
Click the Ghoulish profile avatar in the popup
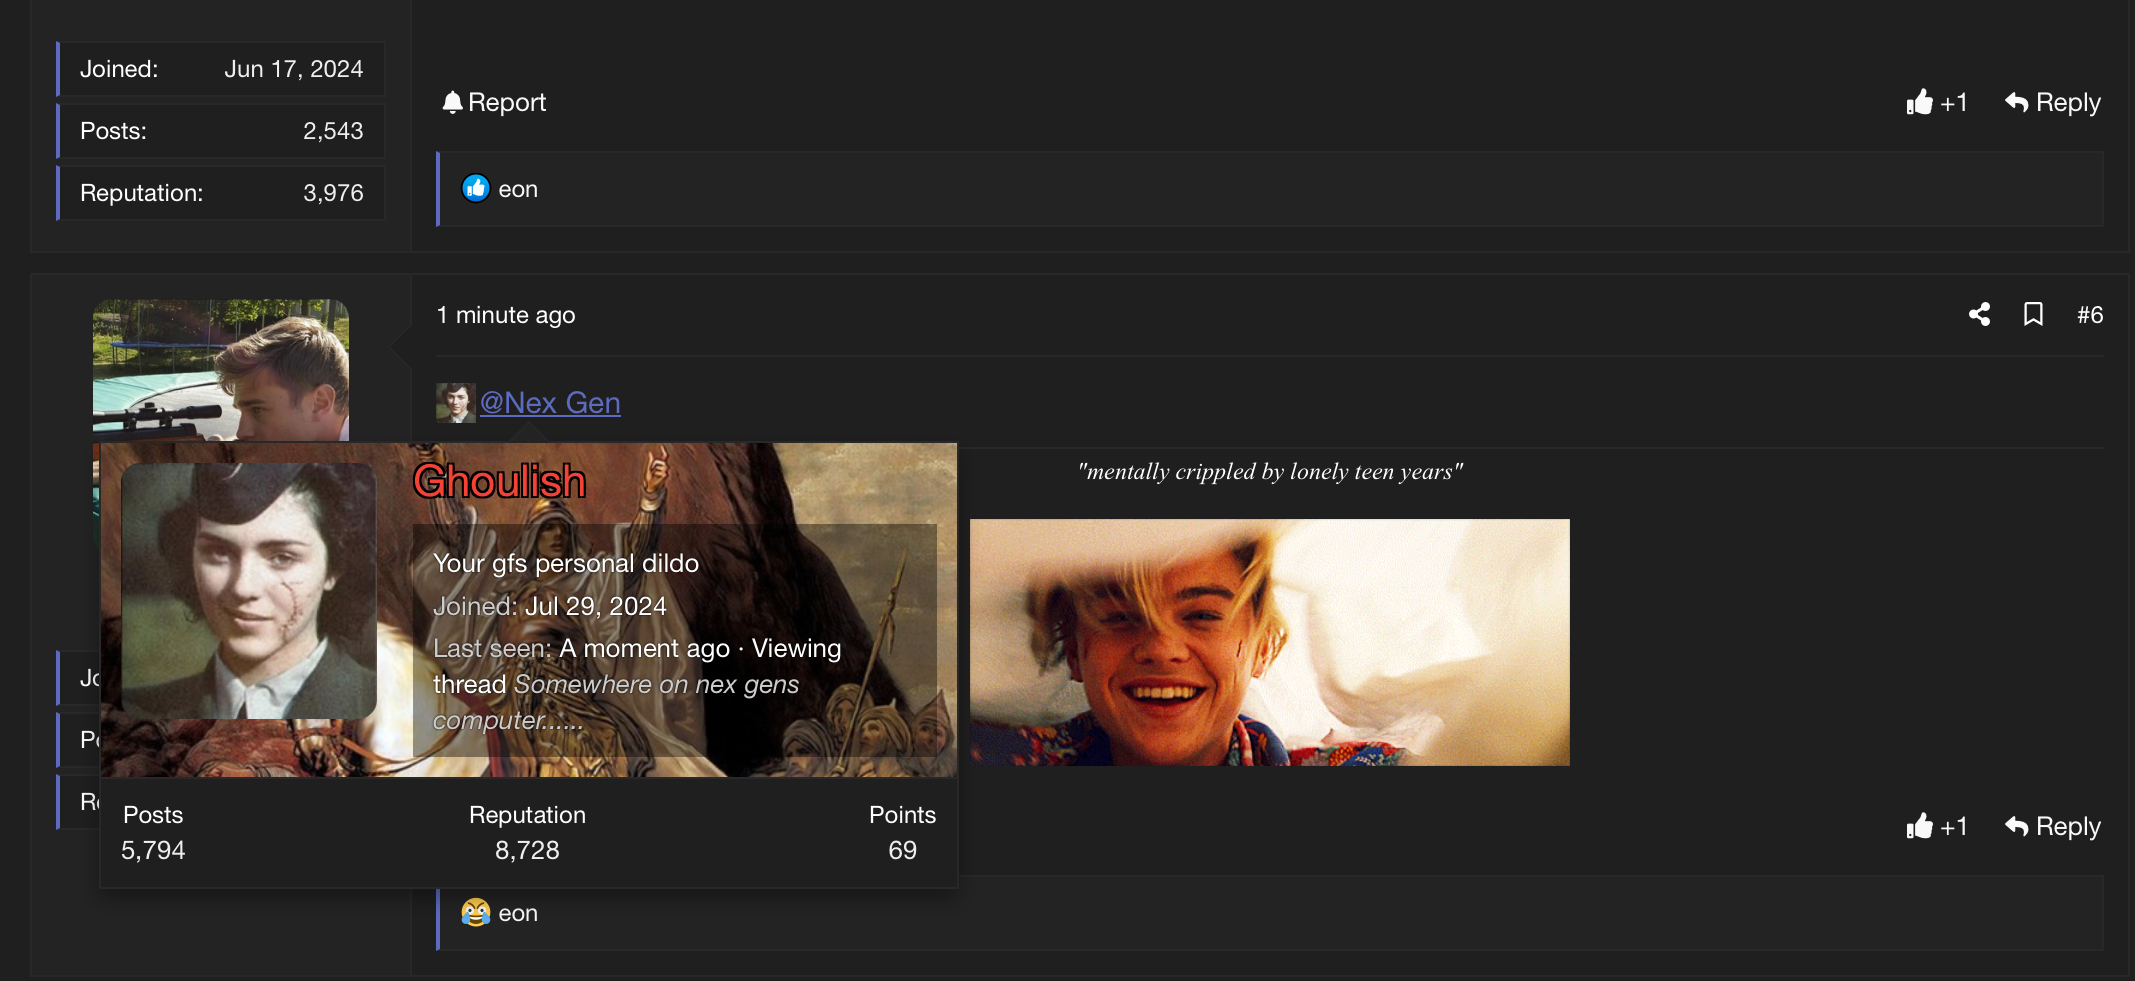pos(249,590)
